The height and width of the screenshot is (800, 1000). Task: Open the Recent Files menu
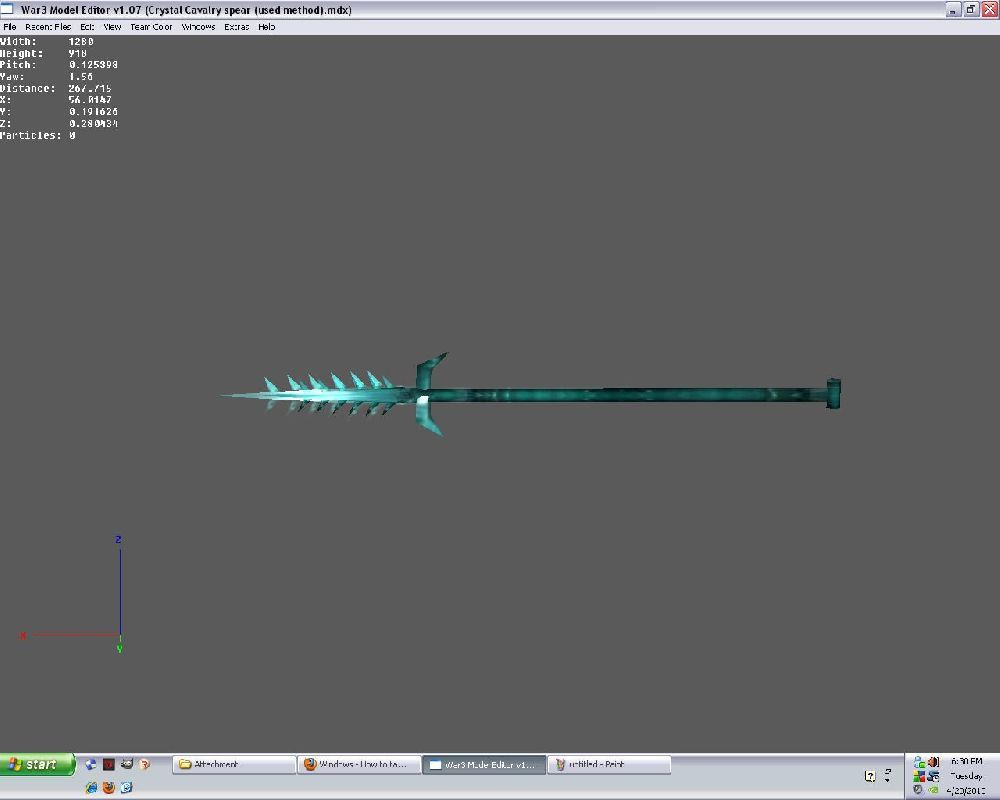(48, 27)
